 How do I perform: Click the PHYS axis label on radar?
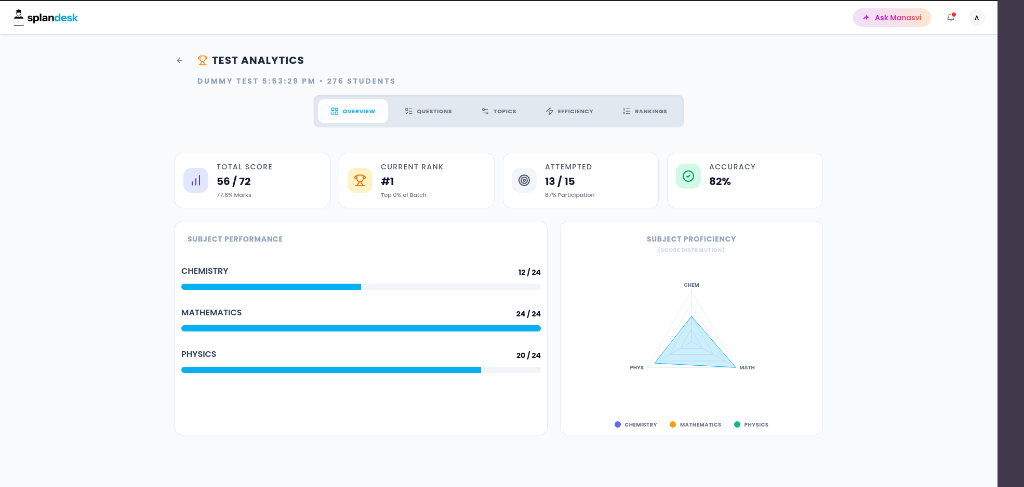click(637, 368)
